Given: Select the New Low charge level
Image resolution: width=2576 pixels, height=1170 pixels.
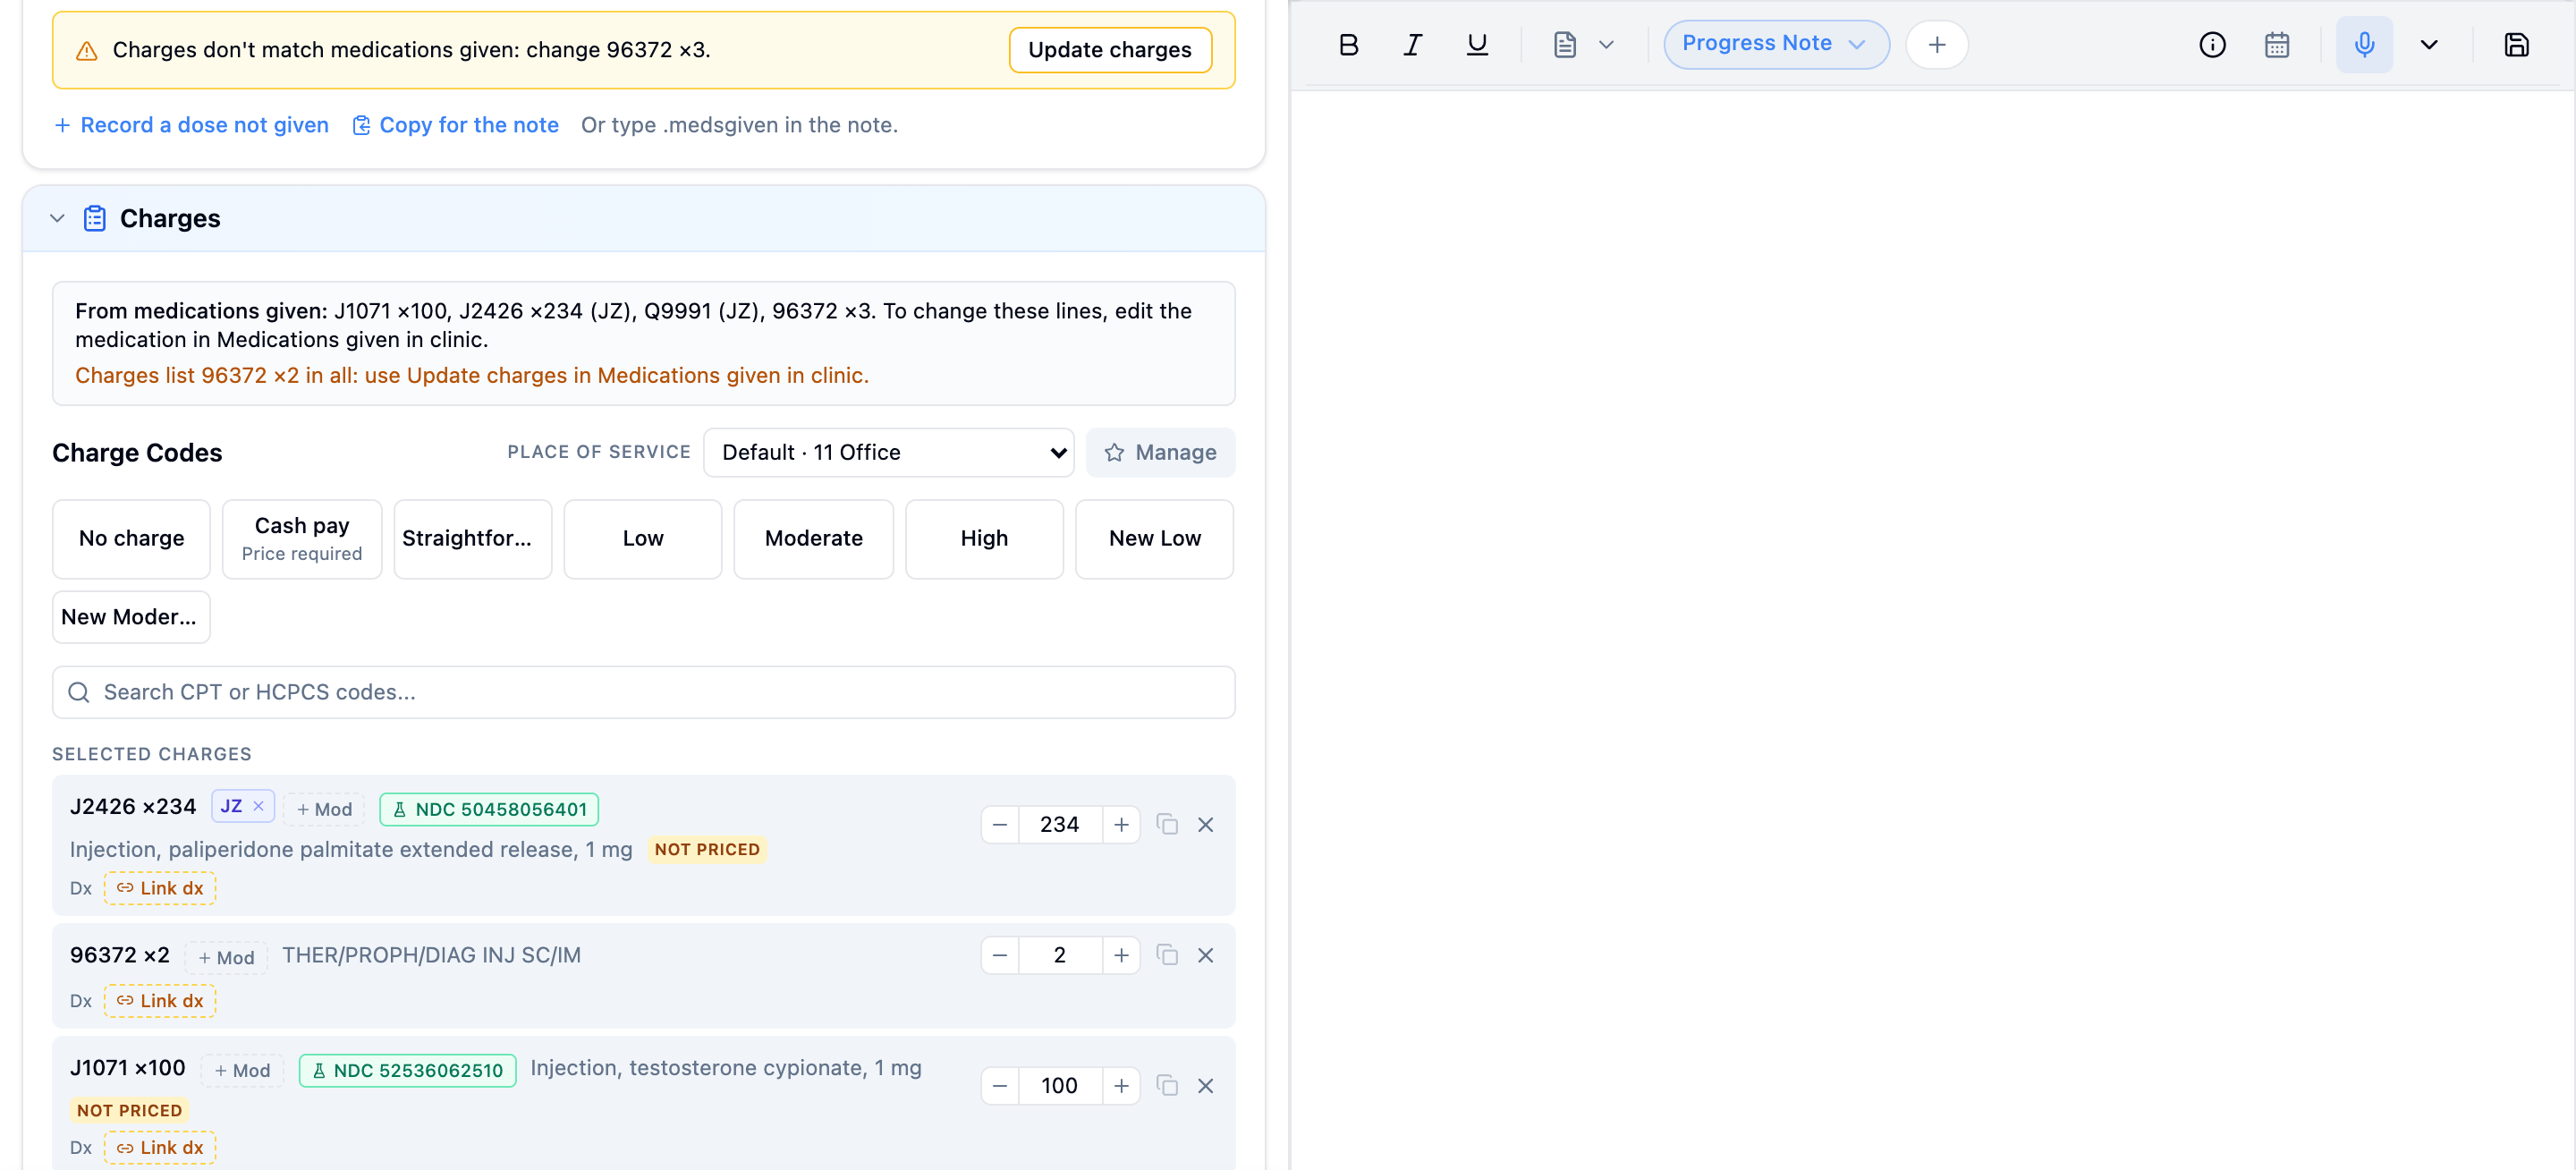Looking at the screenshot, I should coord(1154,538).
